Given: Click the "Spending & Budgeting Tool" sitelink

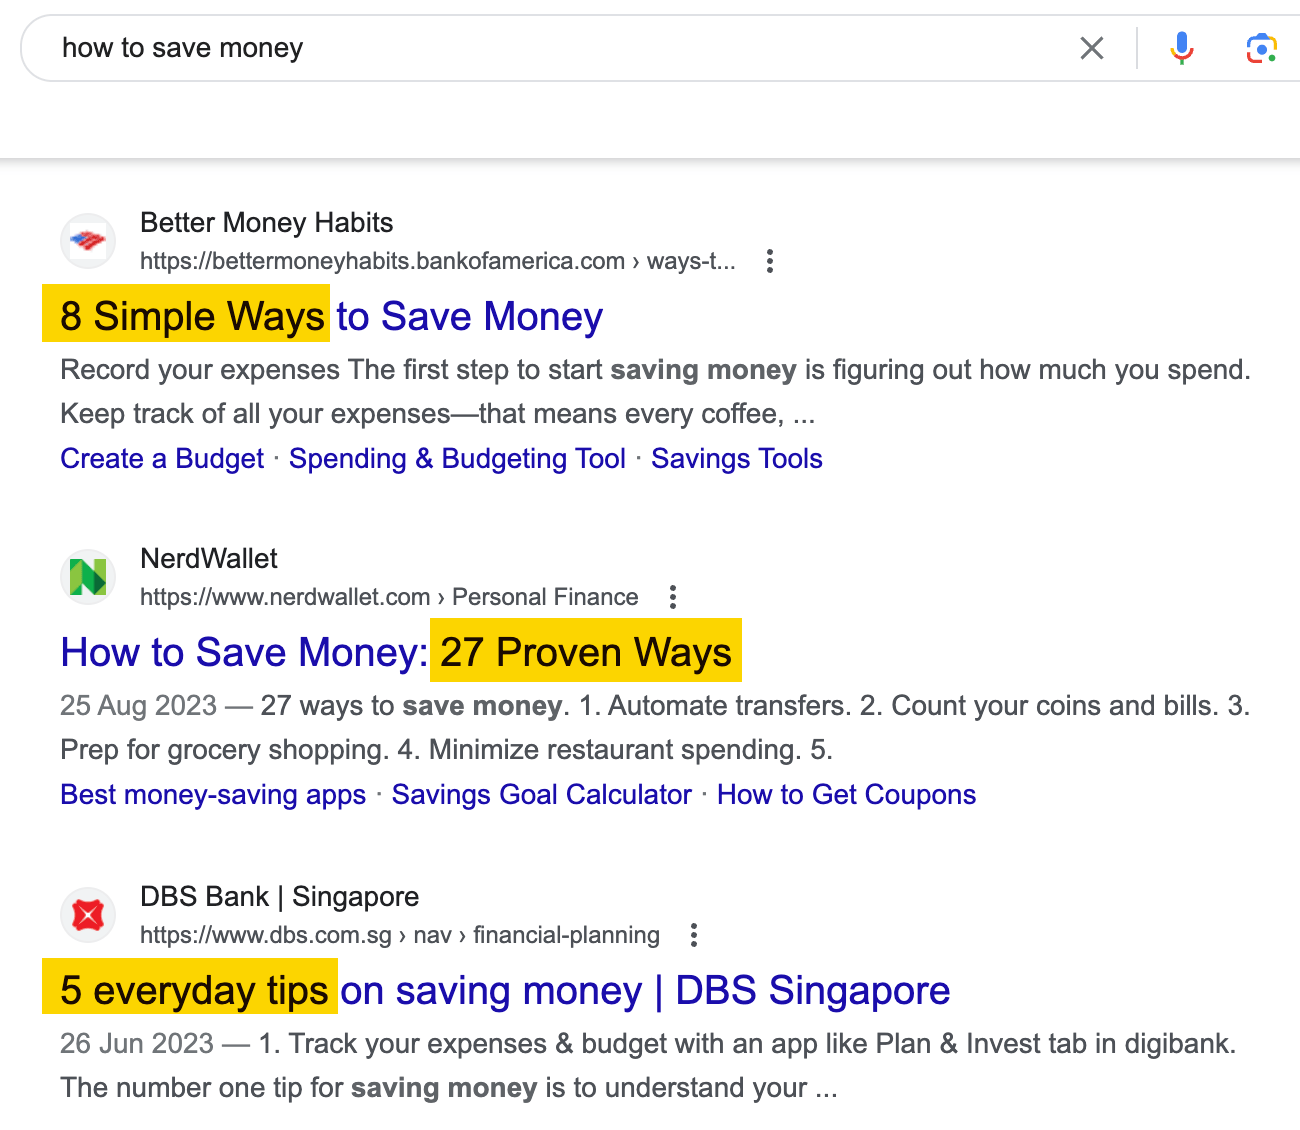Looking at the screenshot, I should [x=456, y=458].
